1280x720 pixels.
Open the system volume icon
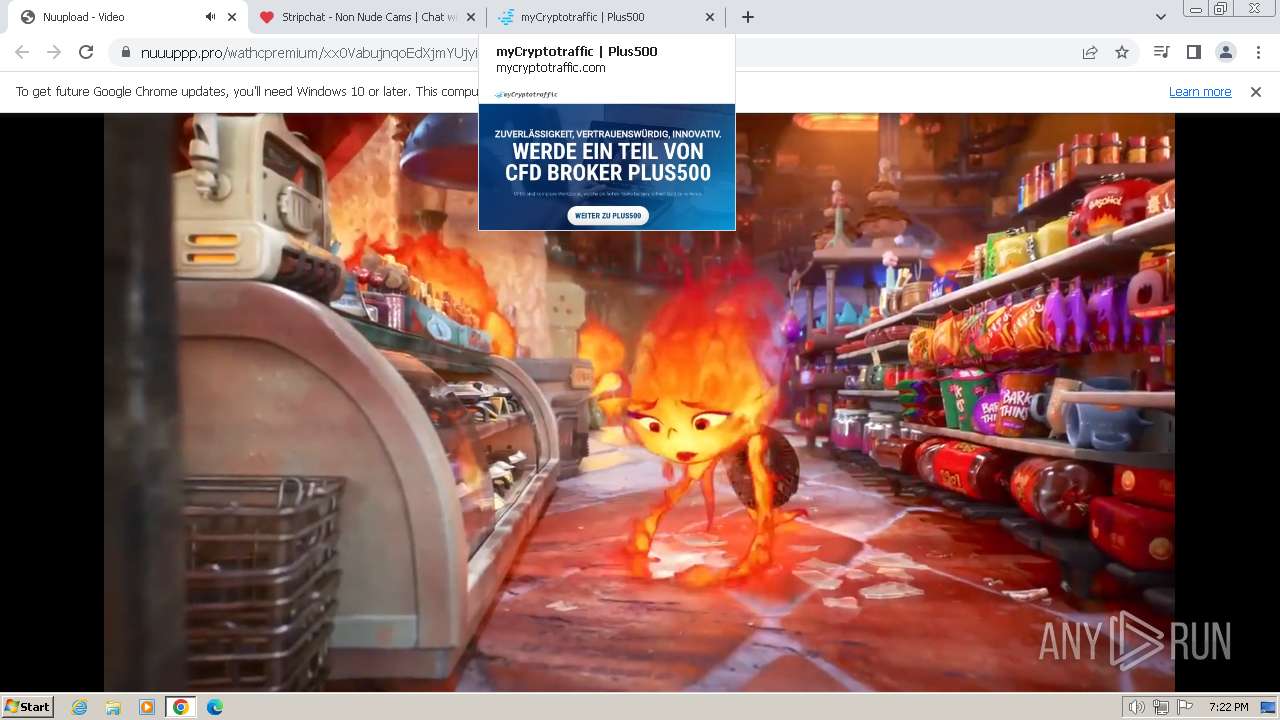(1137, 707)
